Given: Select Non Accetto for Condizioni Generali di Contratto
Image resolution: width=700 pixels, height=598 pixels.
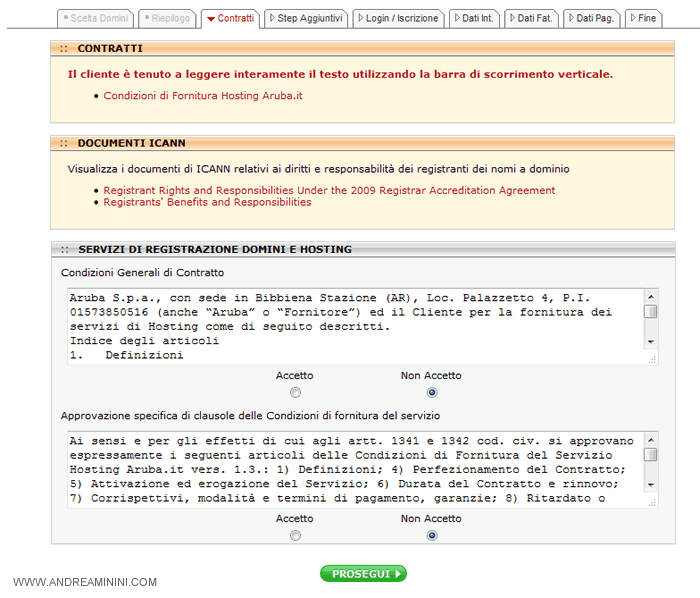Looking at the screenshot, I should [432, 393].
